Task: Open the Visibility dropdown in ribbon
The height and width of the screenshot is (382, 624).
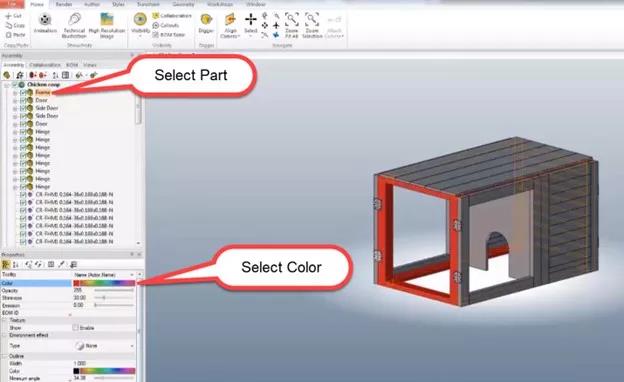Action: coord(140,25)
